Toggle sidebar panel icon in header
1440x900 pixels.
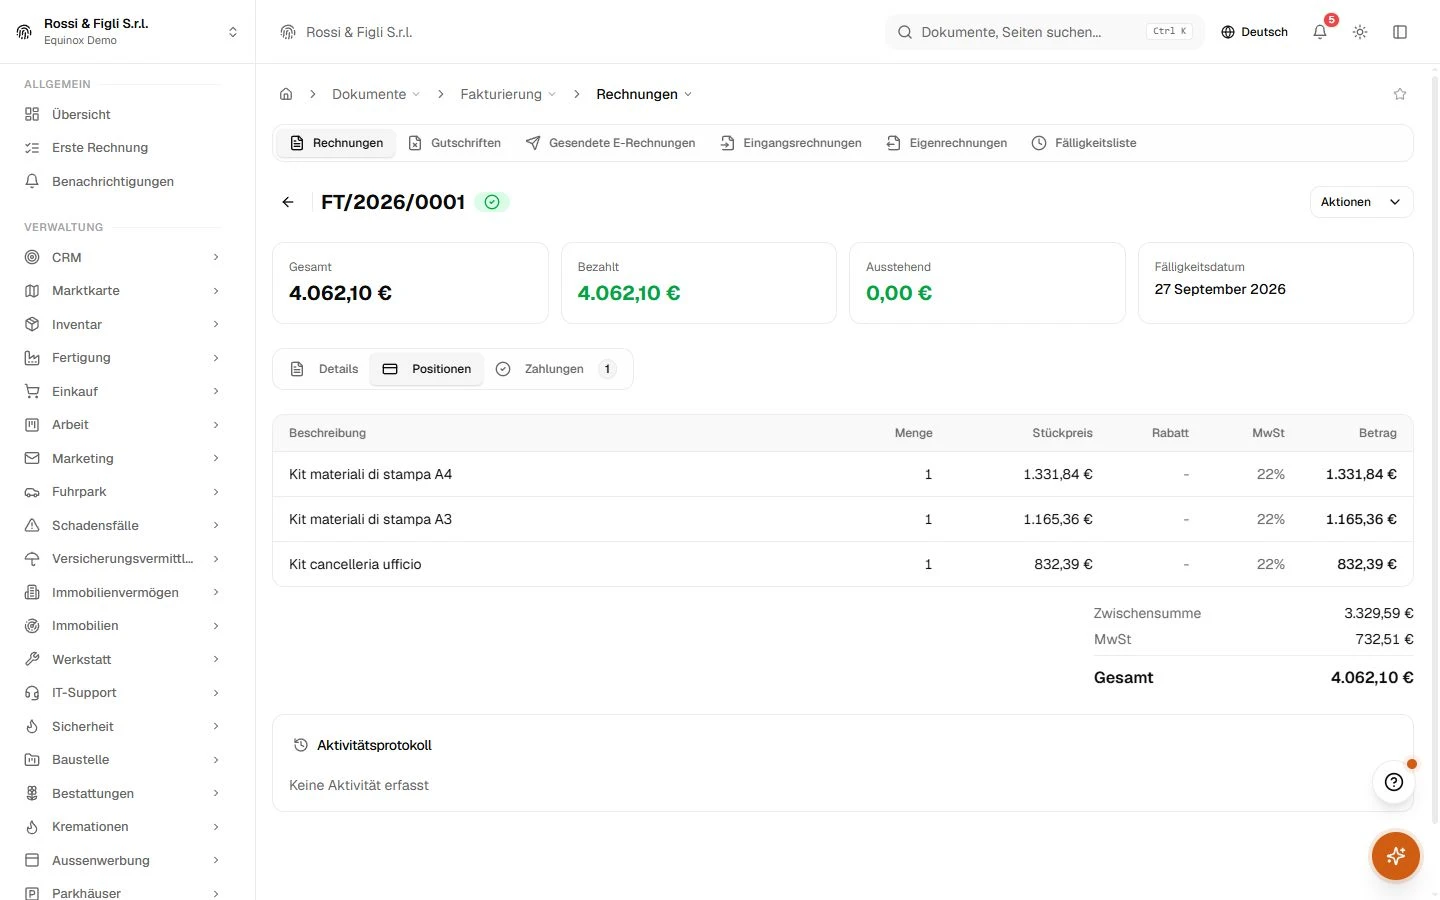[1400, 32]
